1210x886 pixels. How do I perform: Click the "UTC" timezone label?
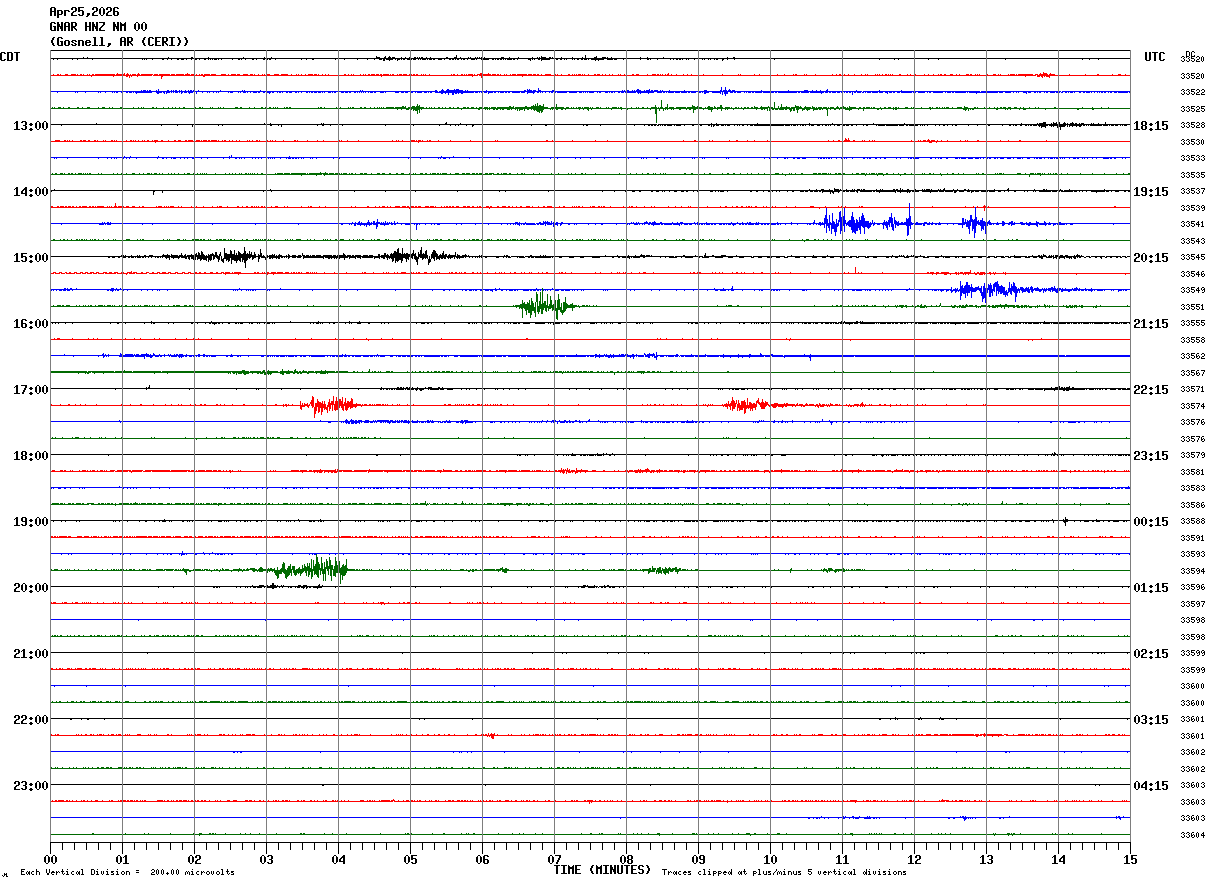[x=1155, y=57]
